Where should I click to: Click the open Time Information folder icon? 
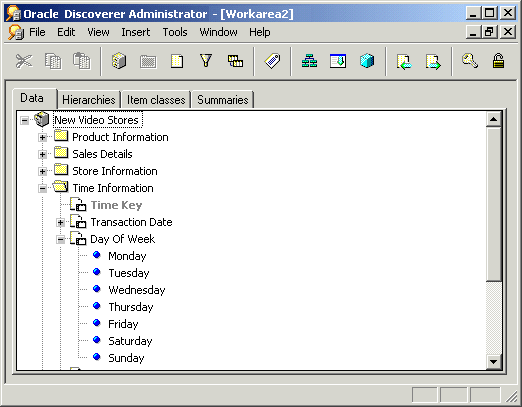click(x=61, y=187)
